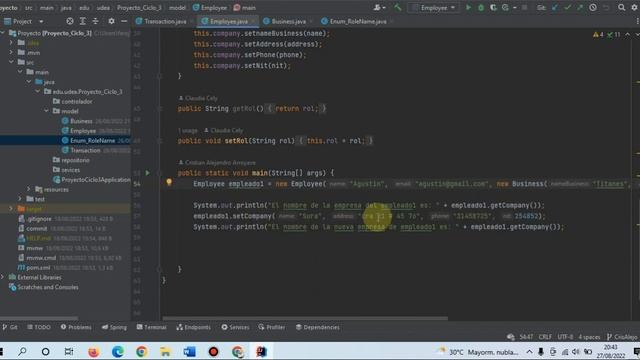This screenshot has height=360, width=640.
Task: Click the Select Opened File target icon
Action: point(70,21)
